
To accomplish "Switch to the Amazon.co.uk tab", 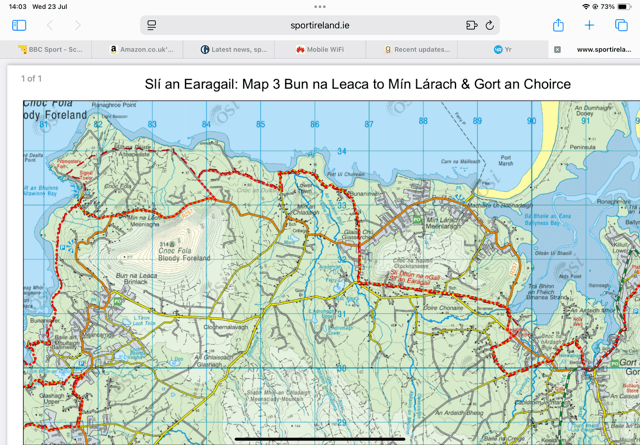I will 141,49.
